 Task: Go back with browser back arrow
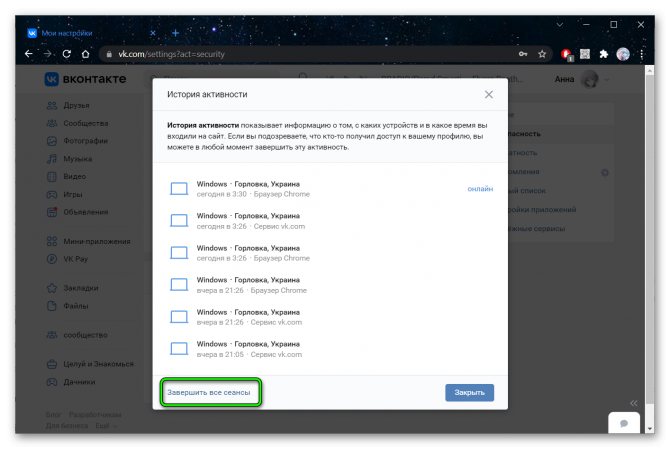pyautogui.click(x=29, y=54)
